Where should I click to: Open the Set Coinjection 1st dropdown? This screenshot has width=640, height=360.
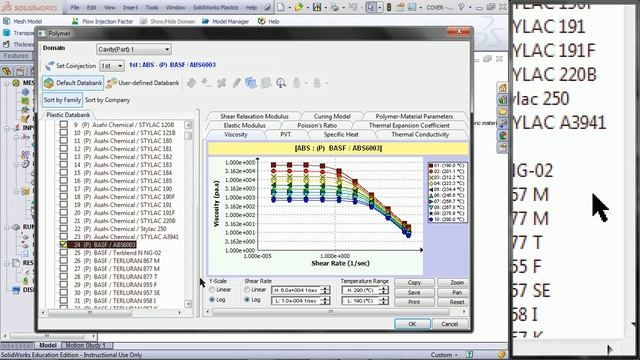(x=112, y=65)
